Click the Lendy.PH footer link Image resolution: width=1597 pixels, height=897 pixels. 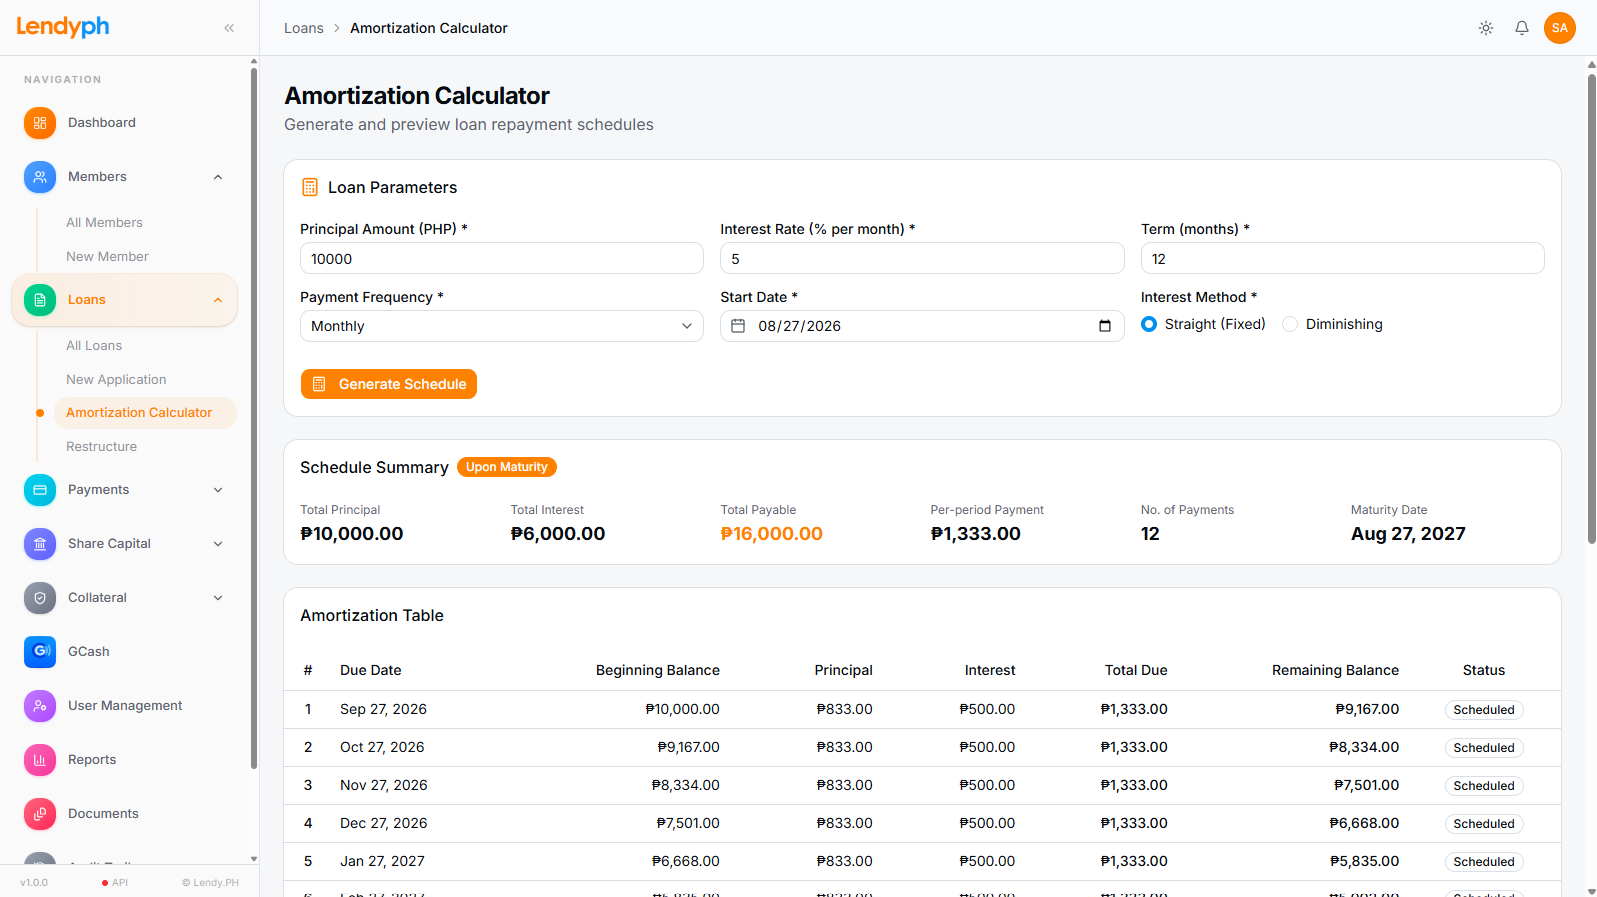pyautogui.click(x=210, y=882)
